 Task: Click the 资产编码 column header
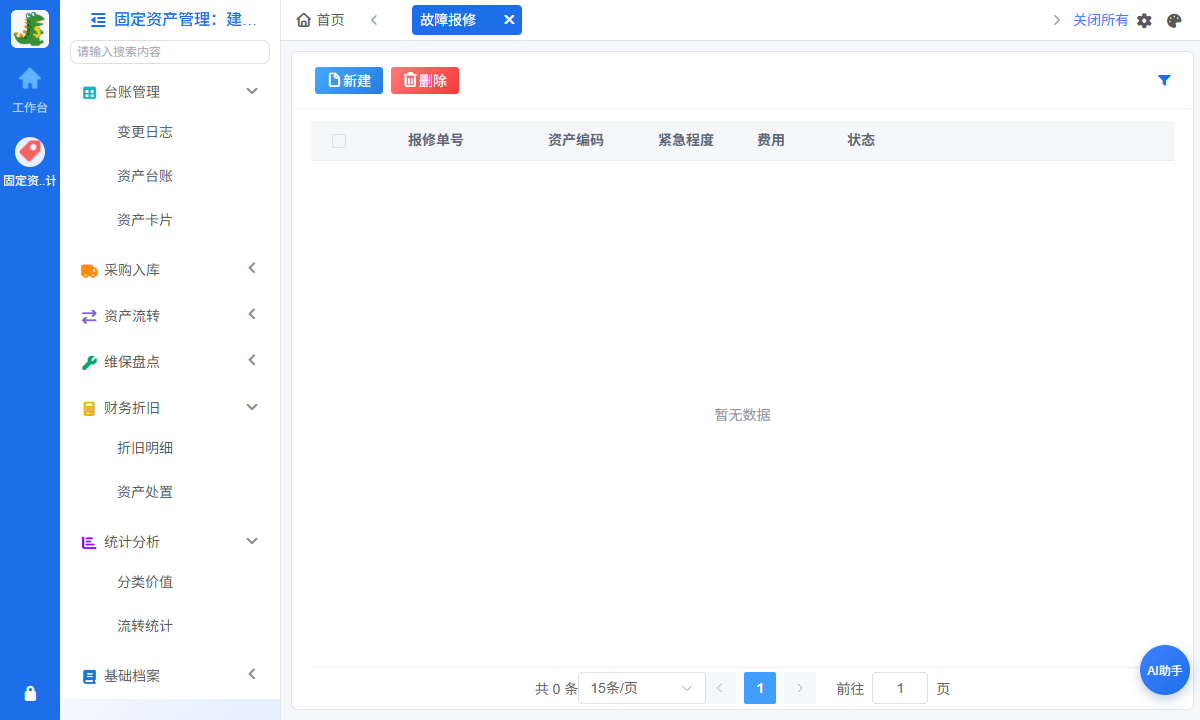576,140
